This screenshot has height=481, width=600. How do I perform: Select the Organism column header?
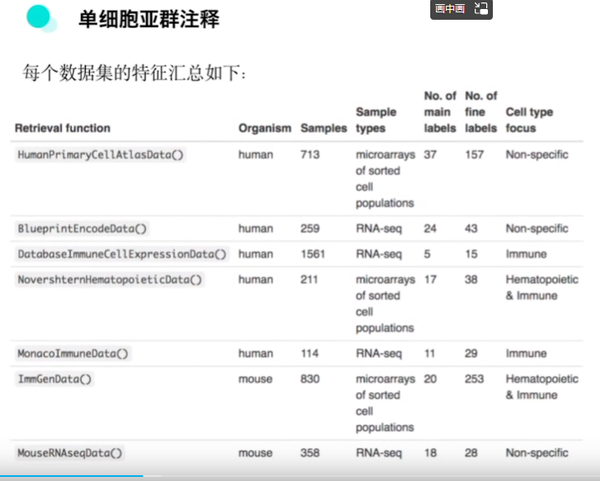(265, 128)
